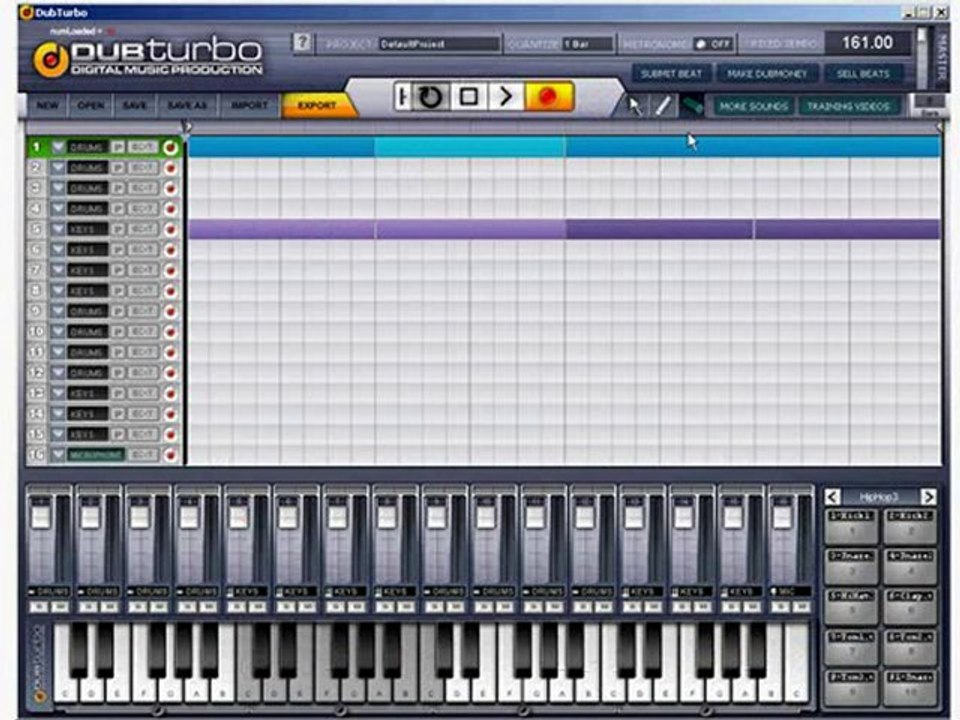The width and height of the screenshot is (960, 720).
Task: Trigger drum pad number 3
Action: 851,566
